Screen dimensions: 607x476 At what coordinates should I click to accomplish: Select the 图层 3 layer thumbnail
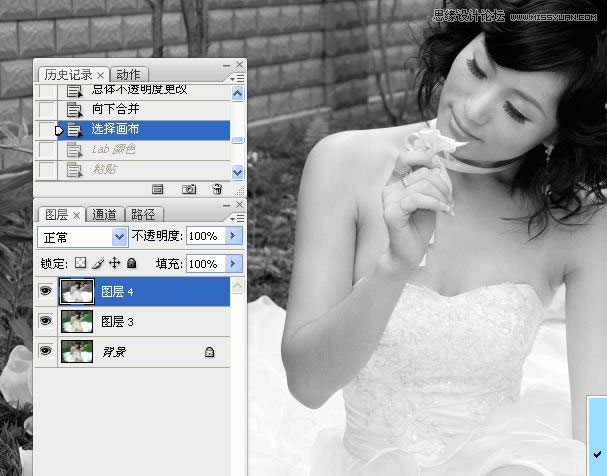pos(75,321)
